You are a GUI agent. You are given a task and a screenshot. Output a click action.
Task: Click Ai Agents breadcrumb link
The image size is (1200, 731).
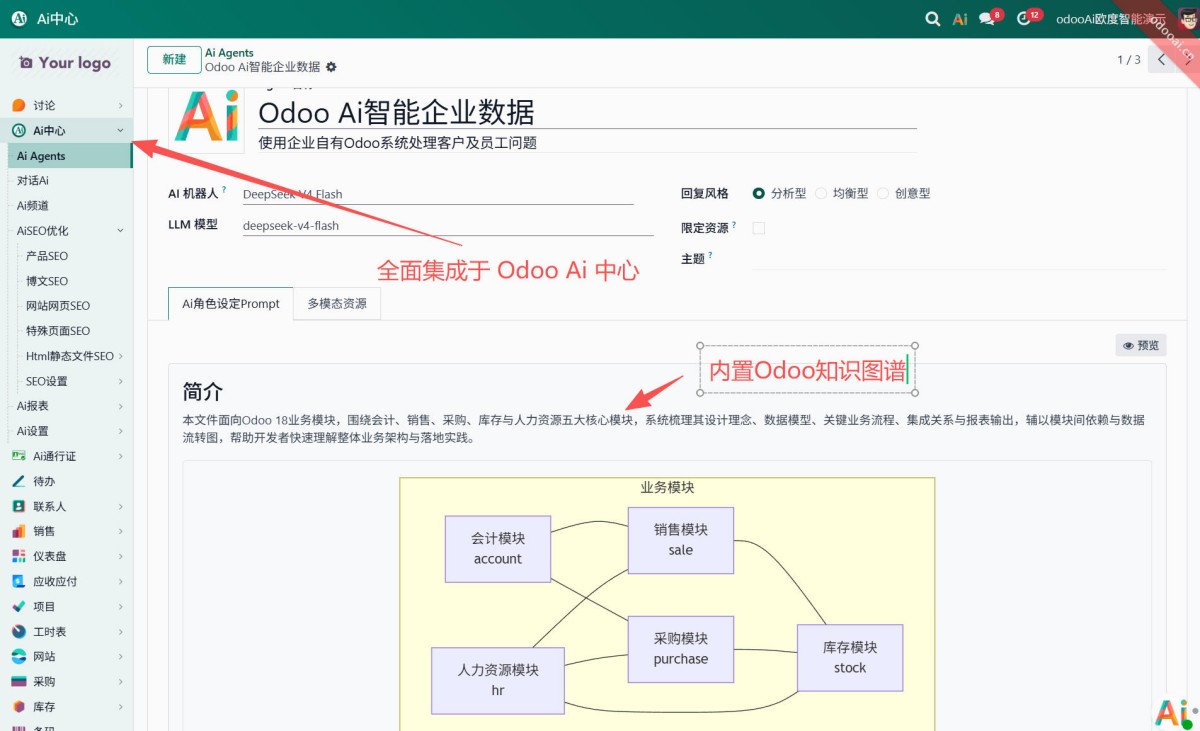[229, 53]
